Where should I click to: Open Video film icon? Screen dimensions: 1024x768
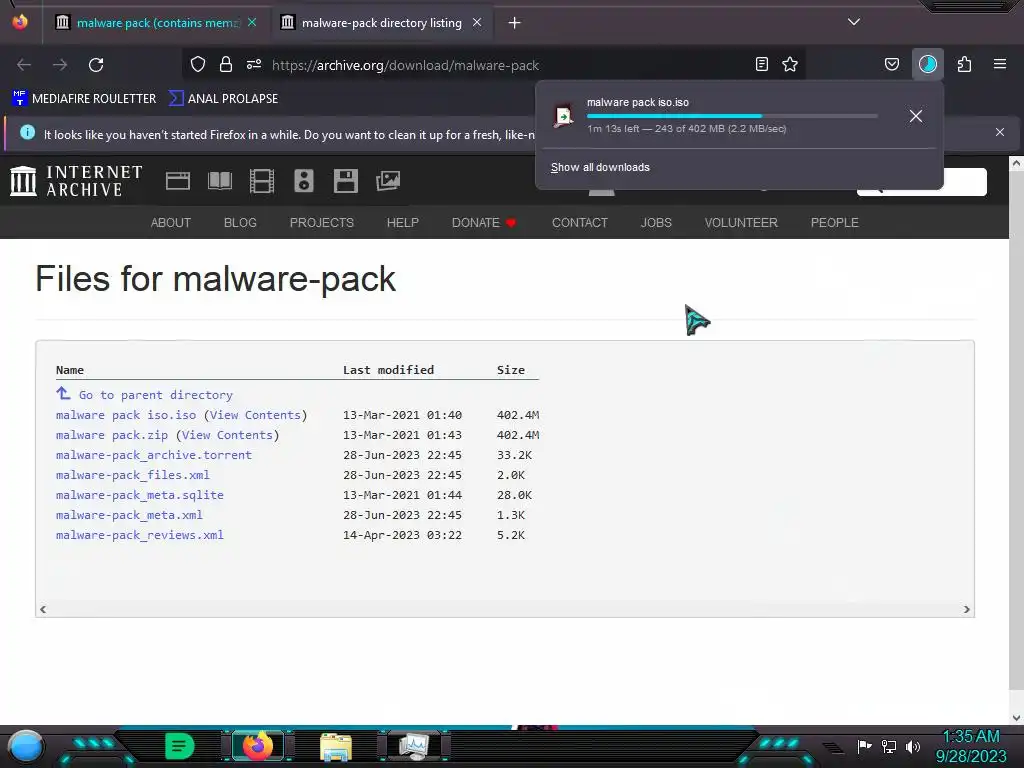click(262, 181)
